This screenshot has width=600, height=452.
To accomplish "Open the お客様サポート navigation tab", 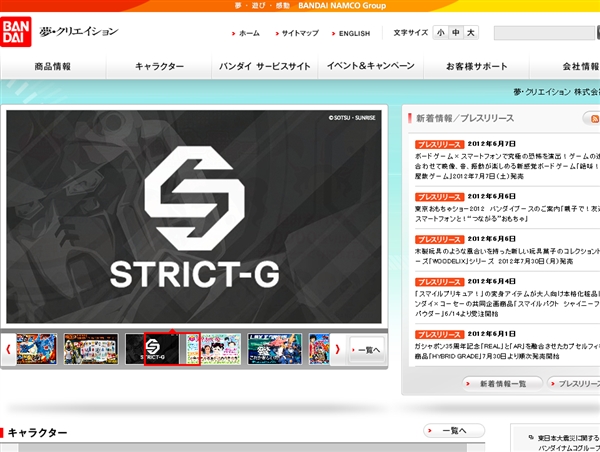I will tap(476, 66).
